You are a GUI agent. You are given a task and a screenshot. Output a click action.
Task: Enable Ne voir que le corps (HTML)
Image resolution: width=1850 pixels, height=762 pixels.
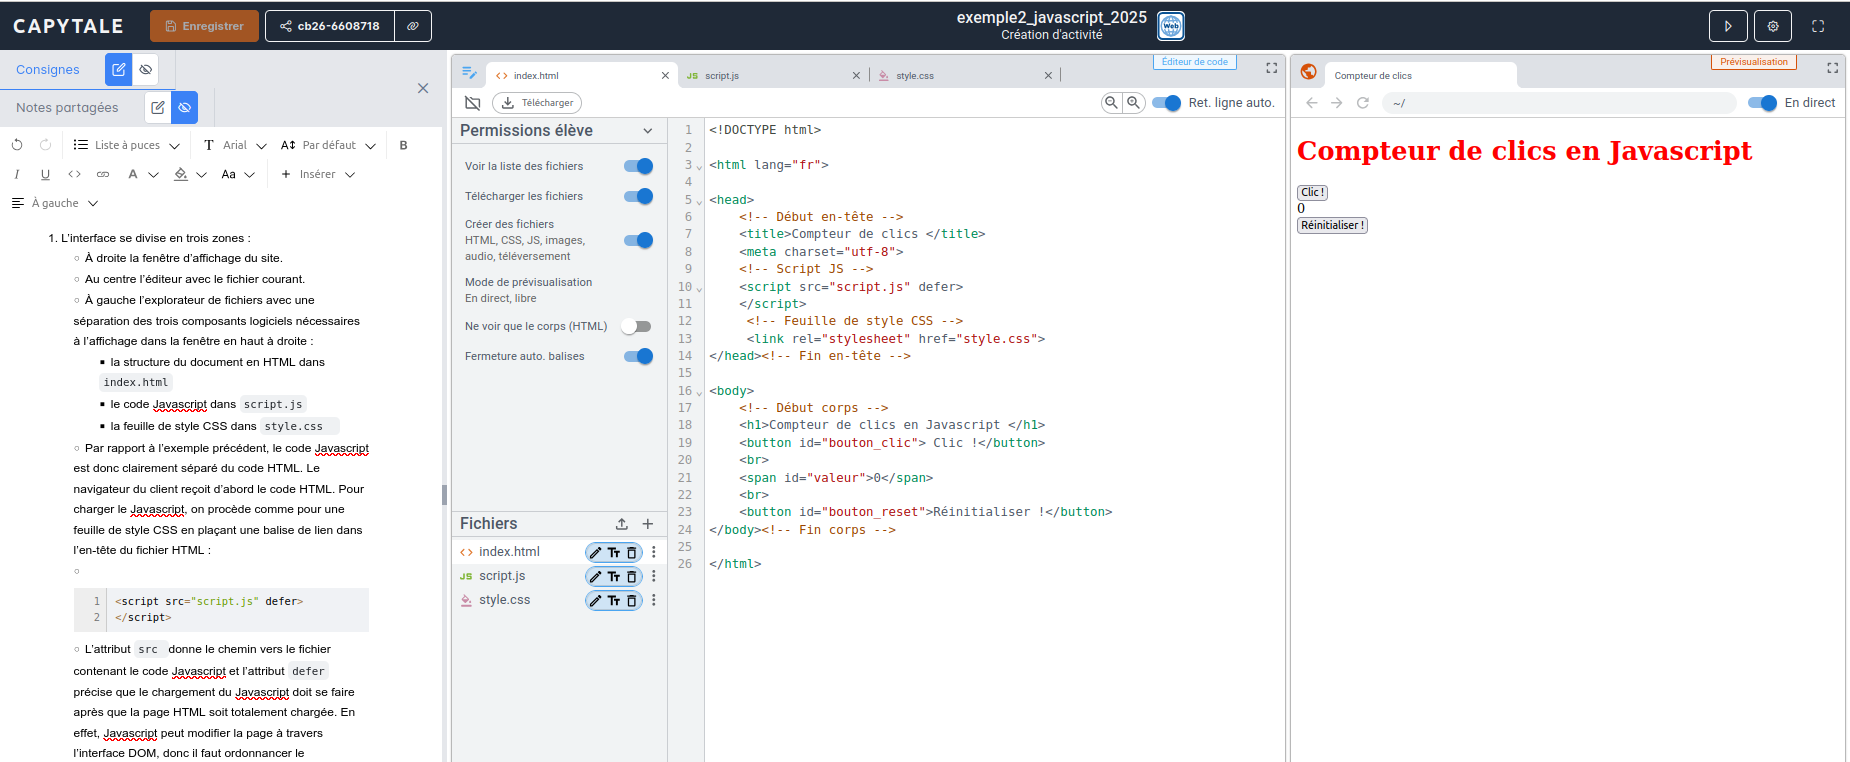[x=636, y=326]
